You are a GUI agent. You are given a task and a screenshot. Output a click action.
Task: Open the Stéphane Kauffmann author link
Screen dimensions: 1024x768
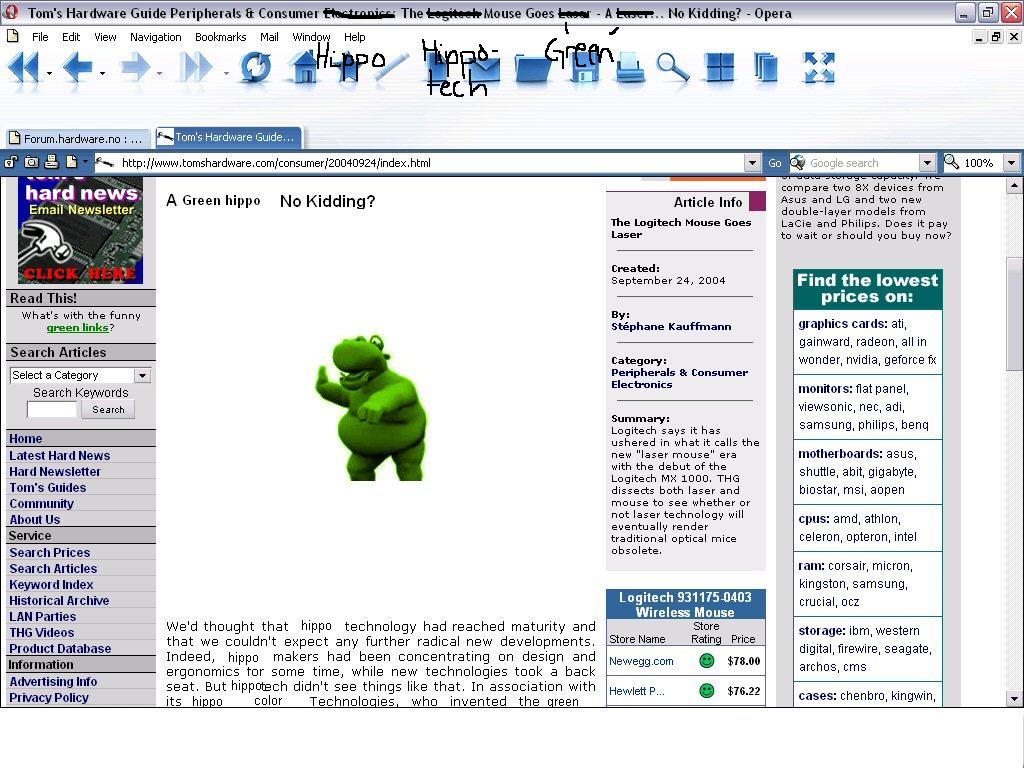[x=671, y=327]
